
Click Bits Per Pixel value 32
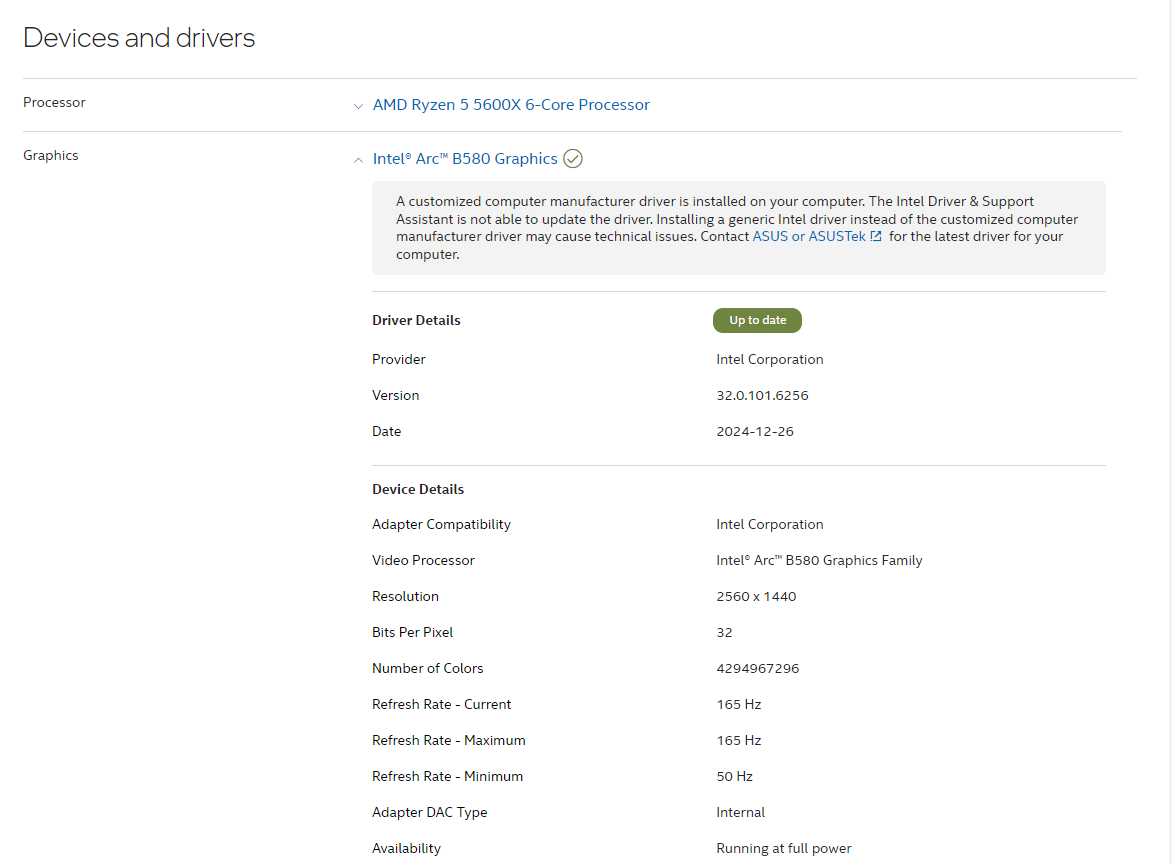click(x=724, y=632)
